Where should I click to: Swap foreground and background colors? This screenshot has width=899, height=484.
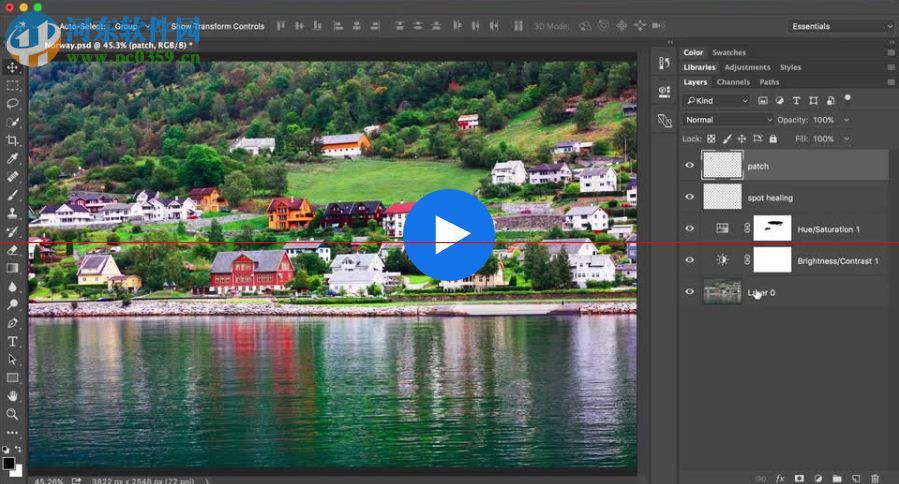click(x=18, y=449)
